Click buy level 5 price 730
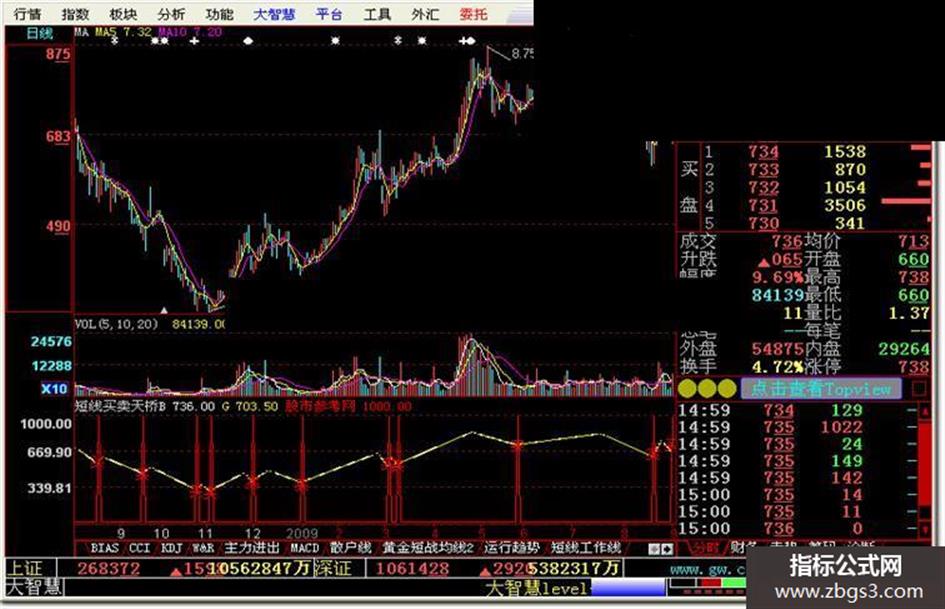The width and height of the screenshot is (945, 609). pos(763,223)
